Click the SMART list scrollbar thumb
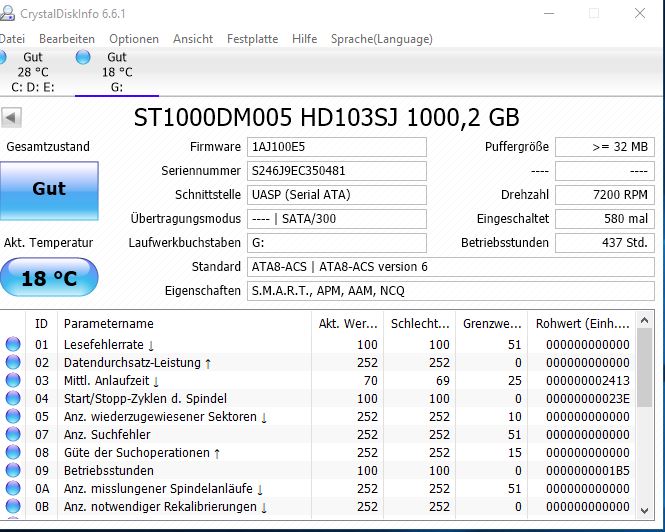This screenshot has height=532, width=665. [x=645, y=367]
